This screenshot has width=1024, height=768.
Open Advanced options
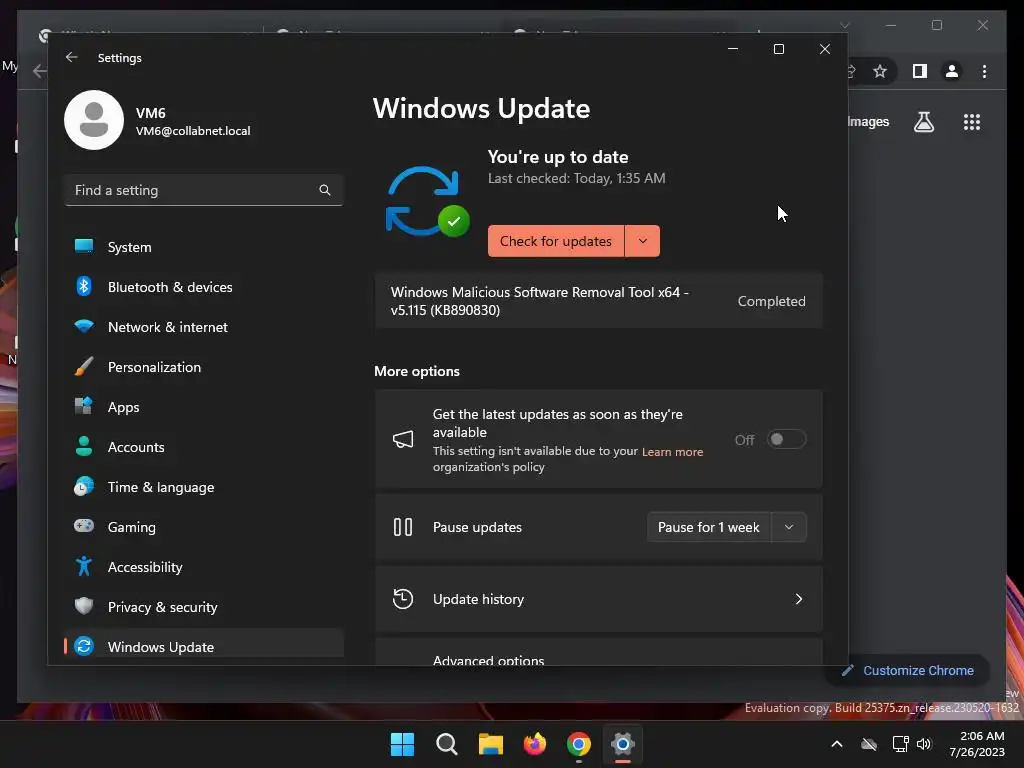[x=598, y=652]
